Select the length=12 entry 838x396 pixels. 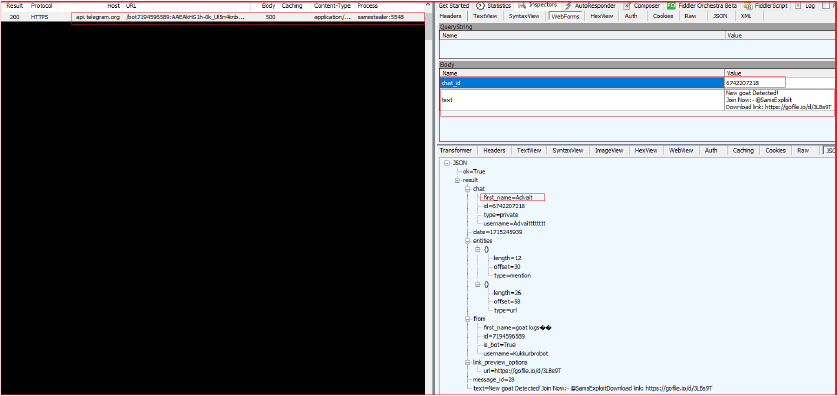coord(507,258)
